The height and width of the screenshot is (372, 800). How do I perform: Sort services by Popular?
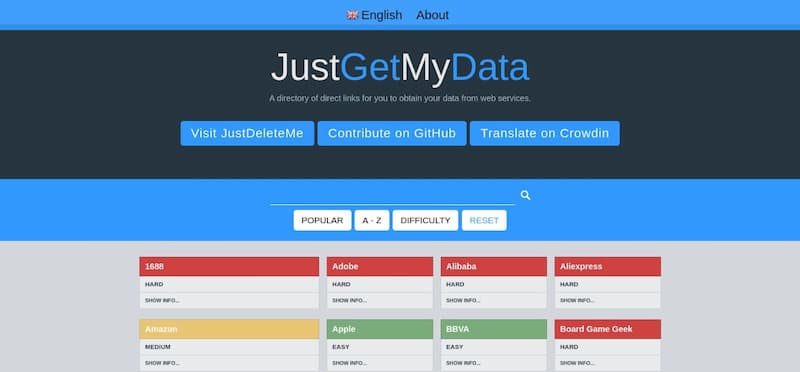click(322, 220)
